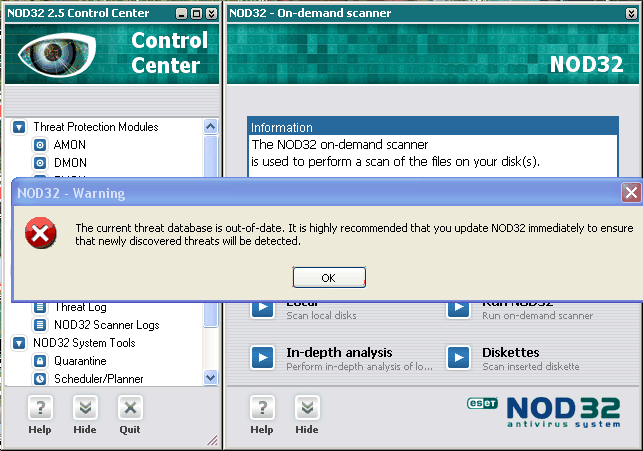The width and height of the screenshot is (643, 451).
Task: Click the In-depth analysis label
Action: 339,353
